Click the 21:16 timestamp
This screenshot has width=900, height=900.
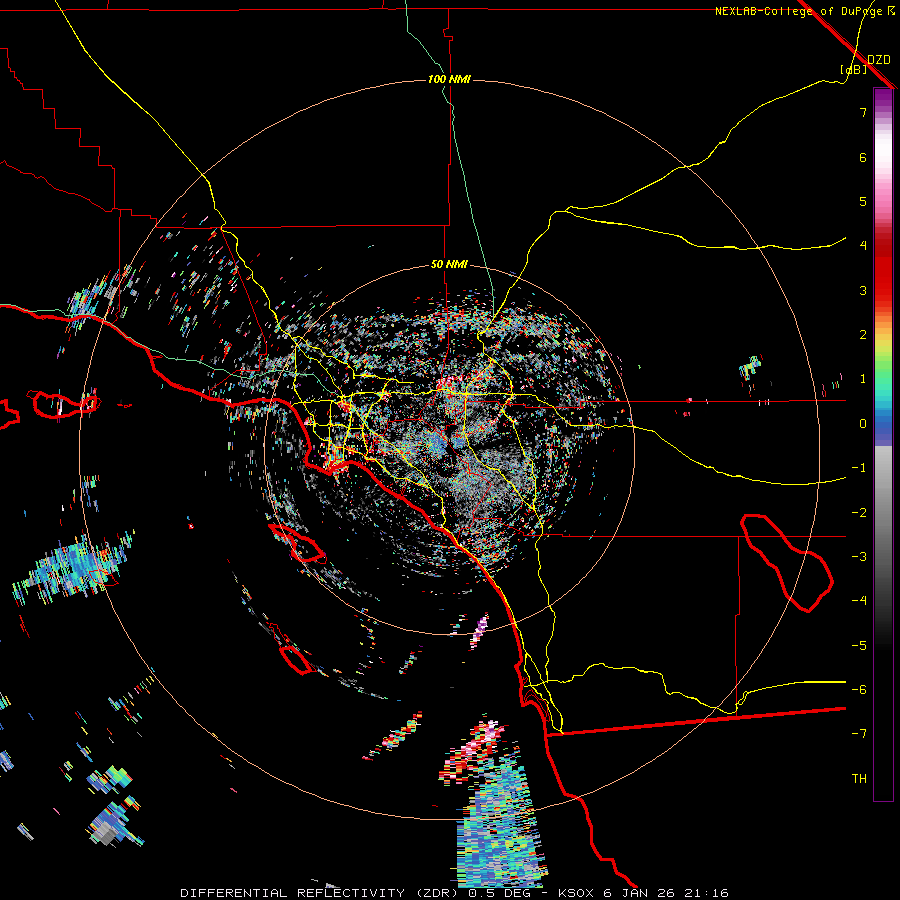[706, 893]
